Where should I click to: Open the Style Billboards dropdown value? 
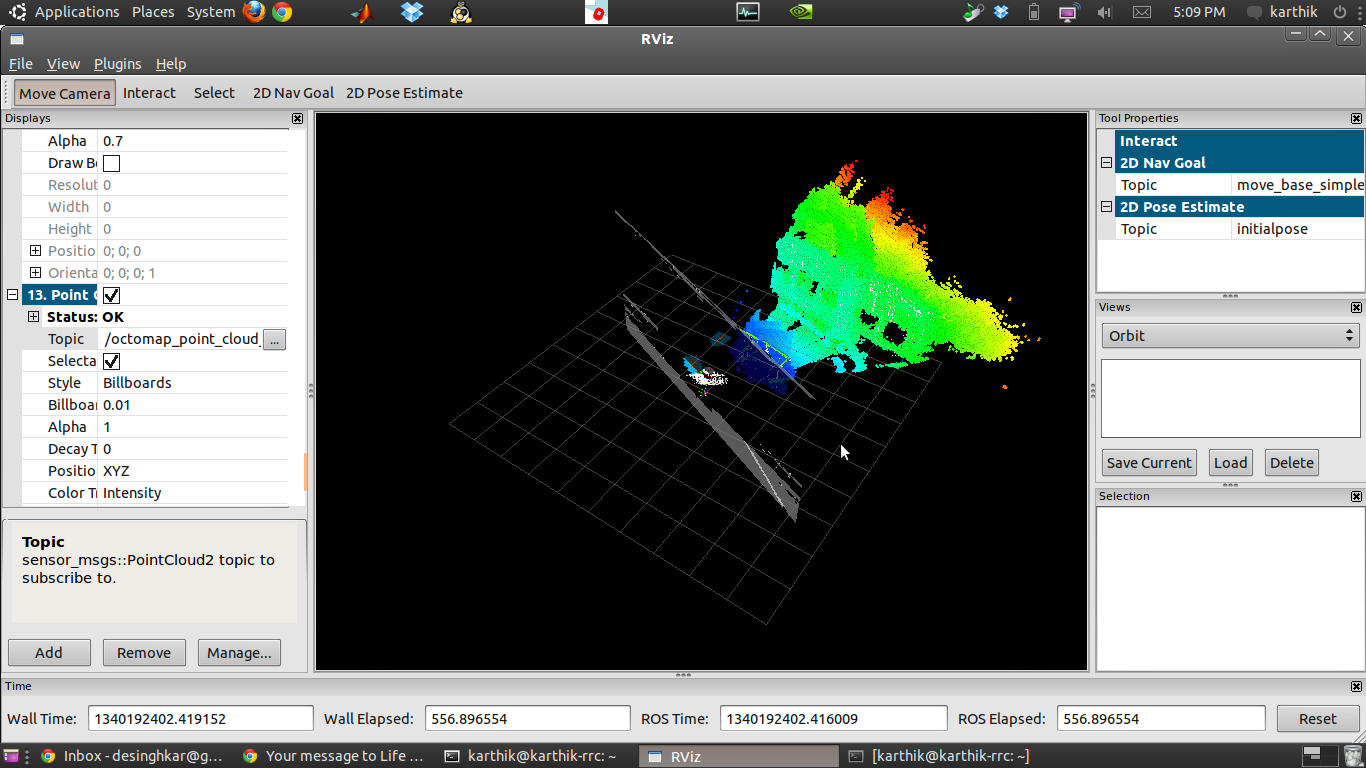(x=193, y=383)
